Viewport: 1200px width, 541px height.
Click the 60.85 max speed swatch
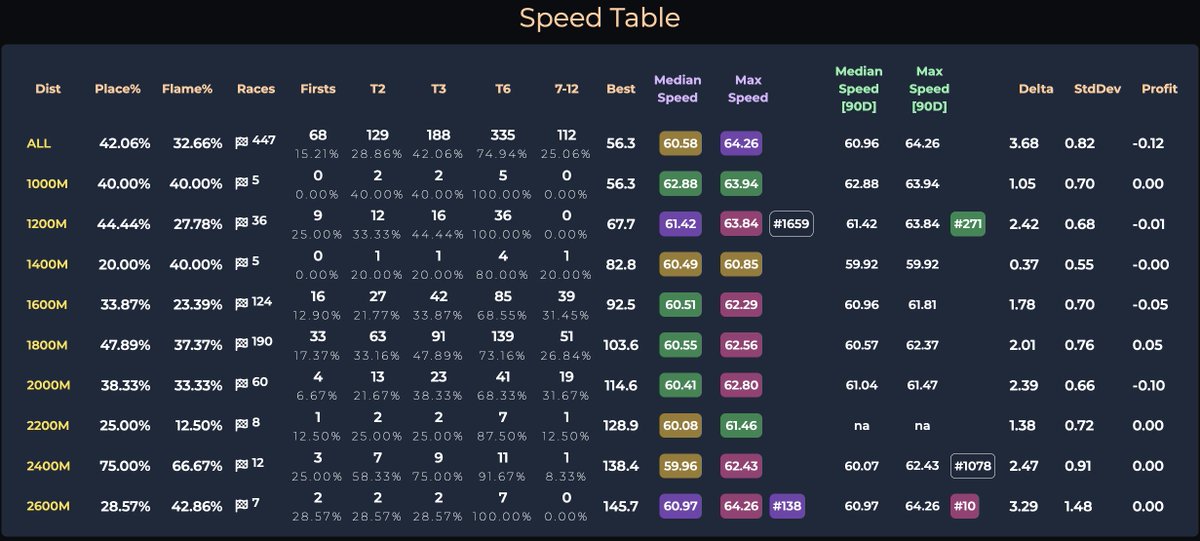click(741, 264)
